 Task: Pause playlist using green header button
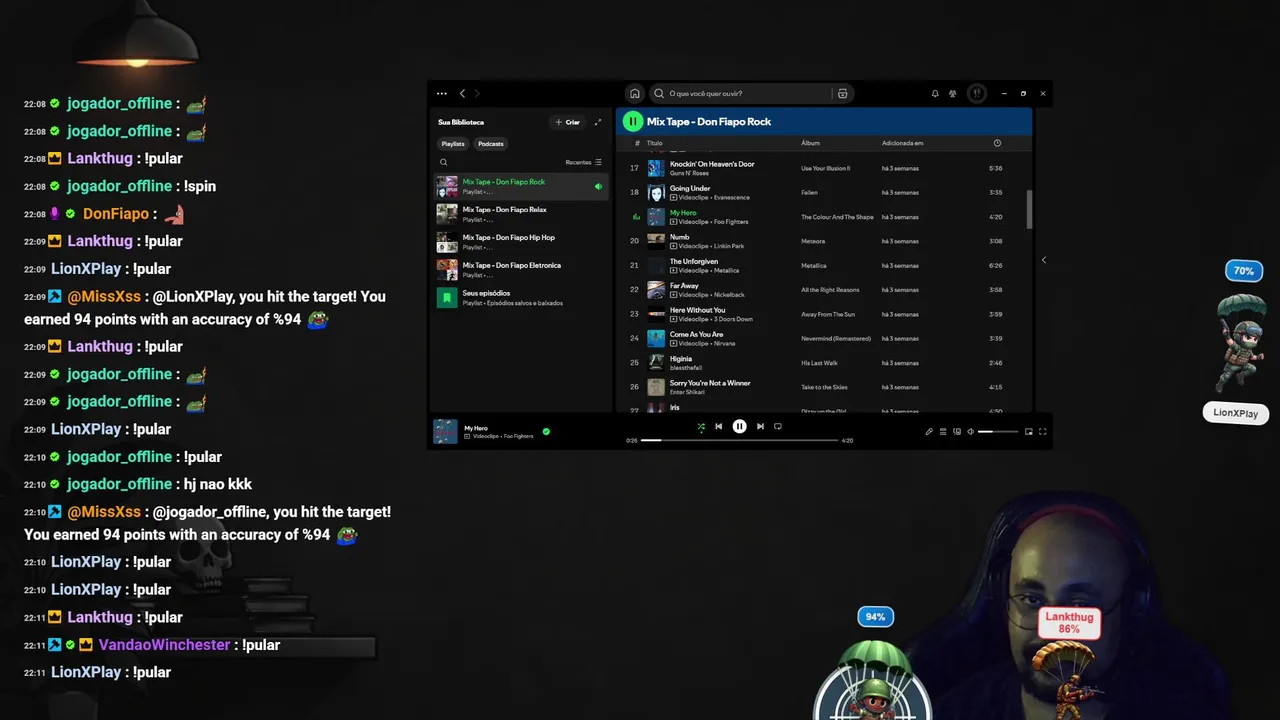click(x=633, y=121)
